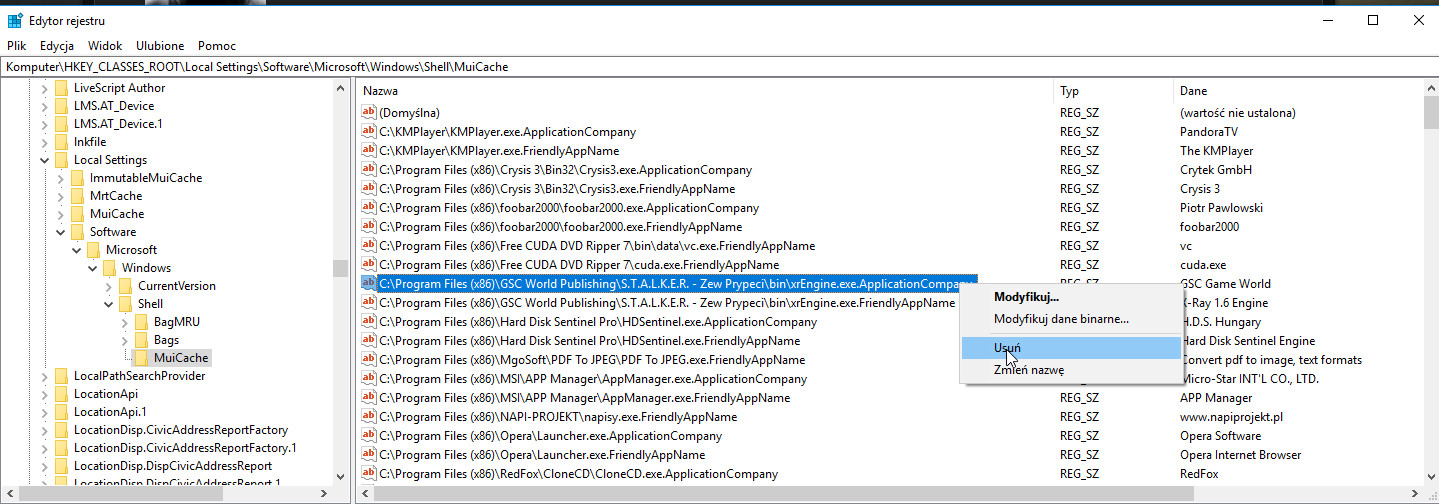Select Opera Launcher.exe.FriendlyAppName value icon
The height and width of the screenshot is (504, 1439).
click(x=368, y=455)
